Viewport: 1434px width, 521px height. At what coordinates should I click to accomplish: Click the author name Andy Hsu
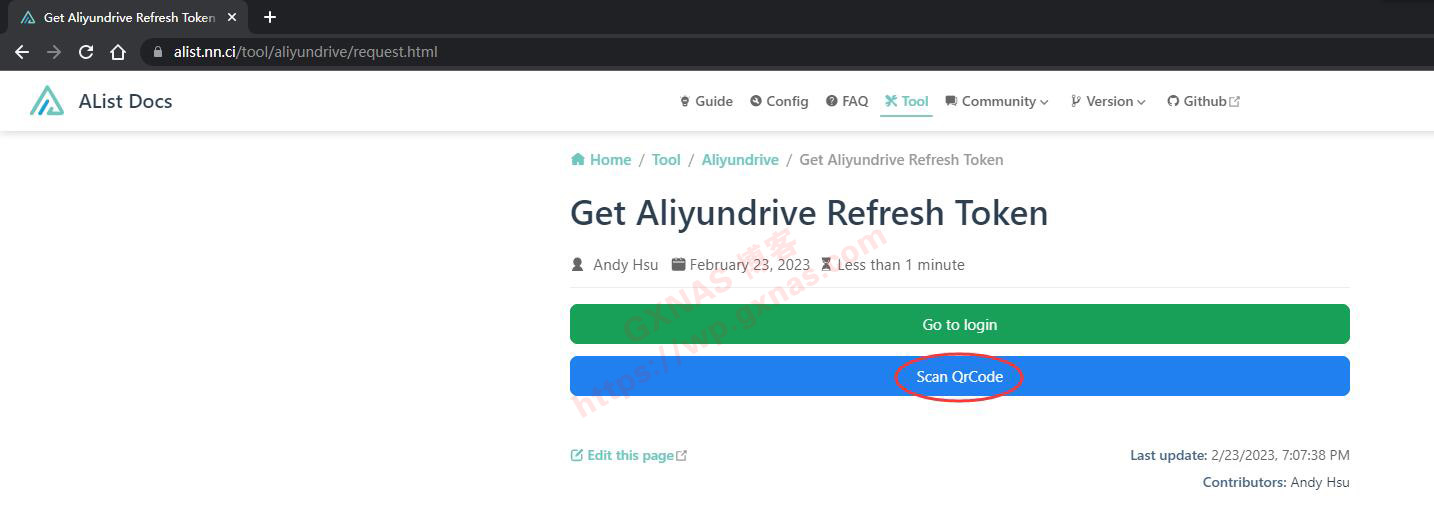(x=626, y=265)
